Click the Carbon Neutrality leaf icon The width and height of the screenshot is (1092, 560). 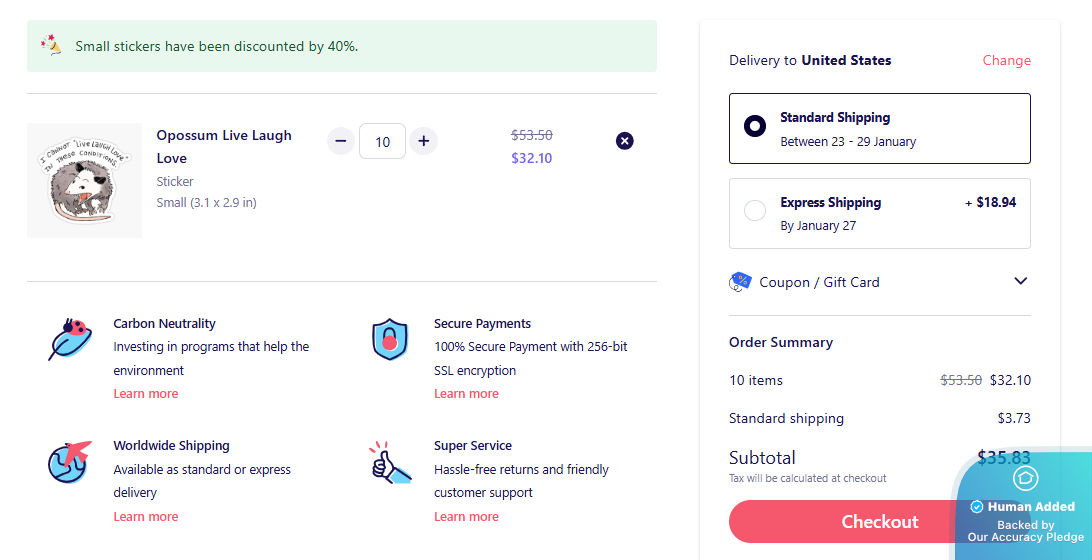(x=70, y=339)
